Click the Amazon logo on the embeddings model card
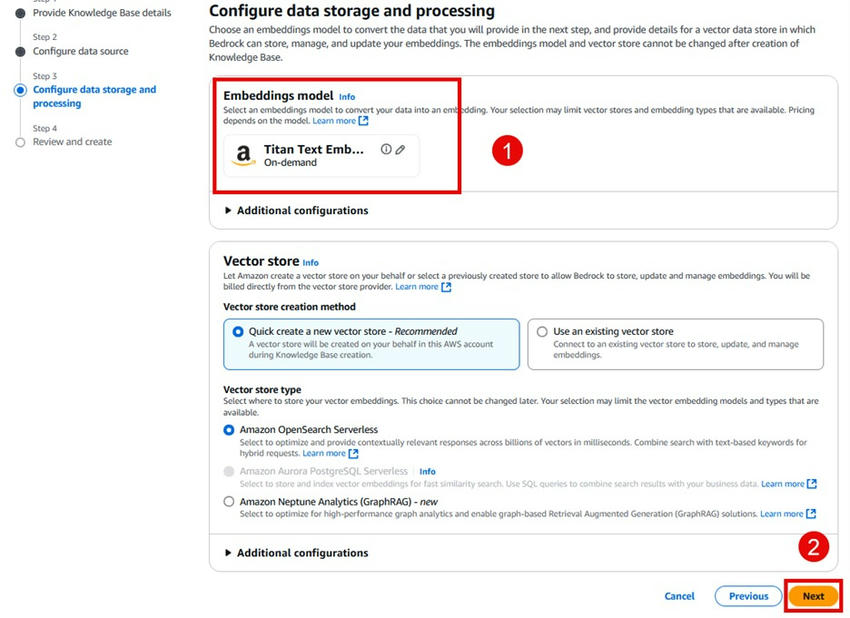 (x=243, y=156)
